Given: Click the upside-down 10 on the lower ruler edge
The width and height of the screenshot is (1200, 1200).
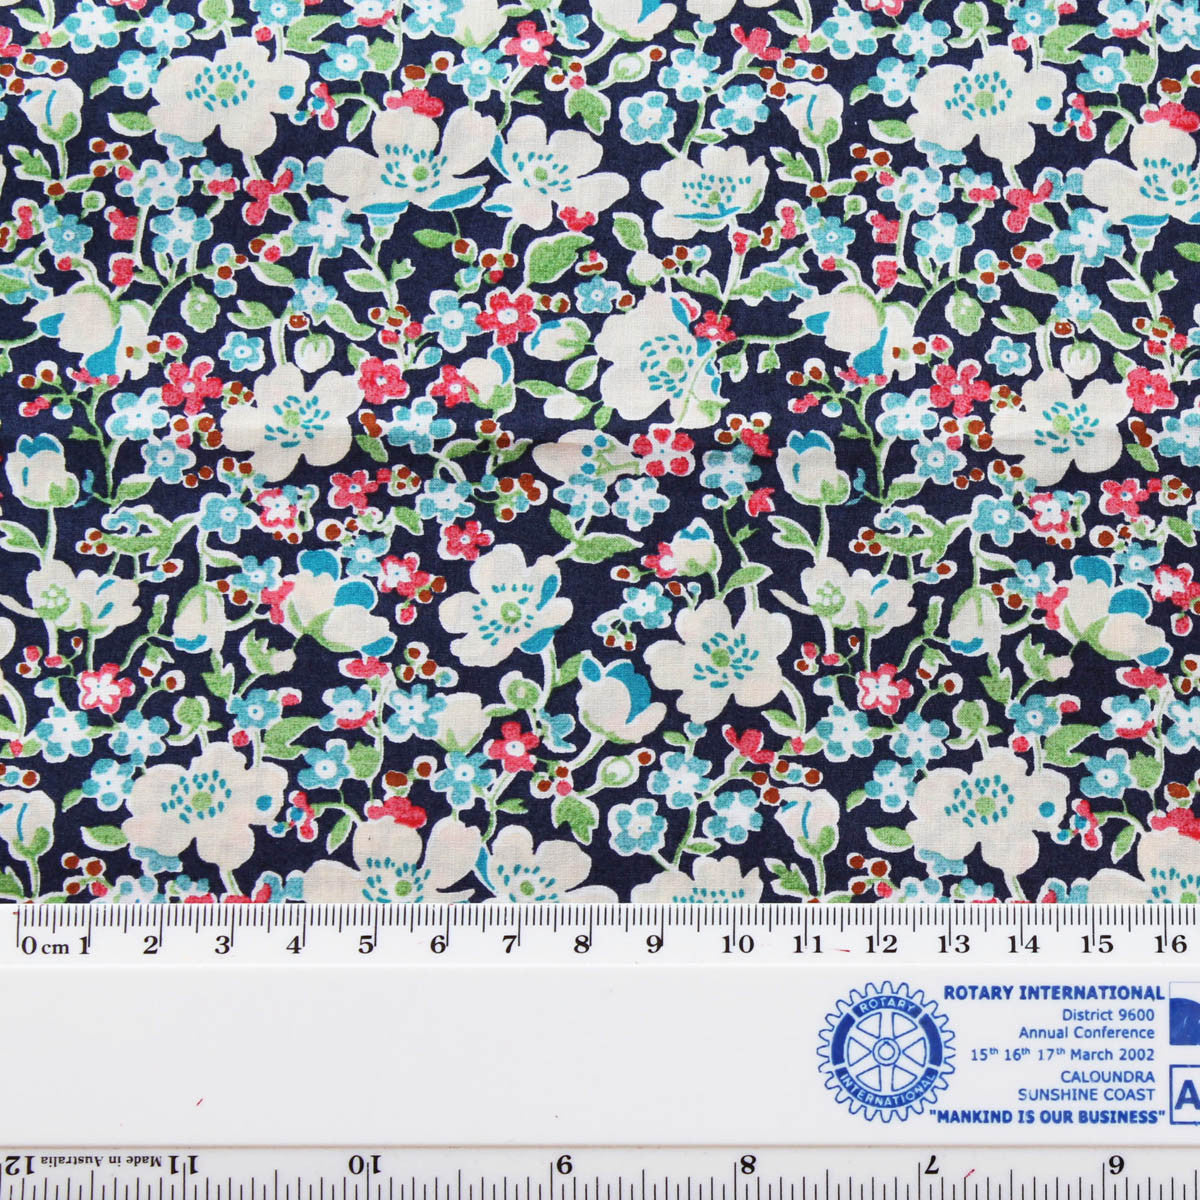Looking at the screenshot, I should click(364, 1165).
